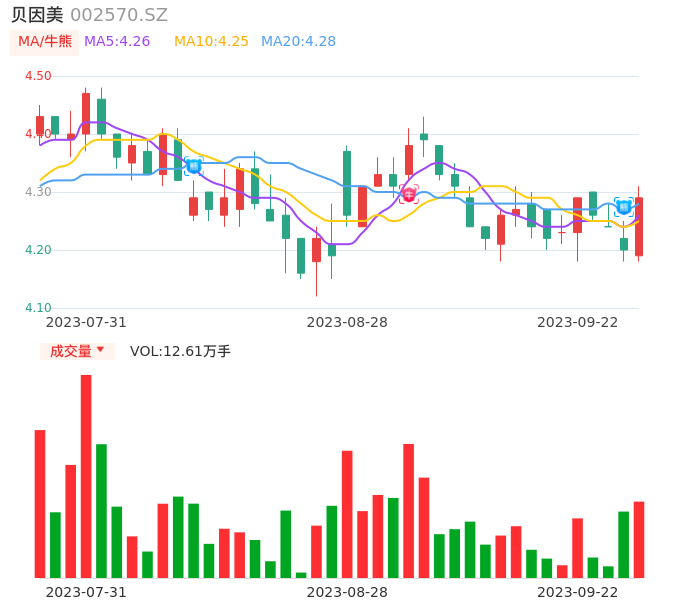Viewport: 686px width, 606px height.
Task: Click the last red candlestick on the right
Action: tap(639, 227)
